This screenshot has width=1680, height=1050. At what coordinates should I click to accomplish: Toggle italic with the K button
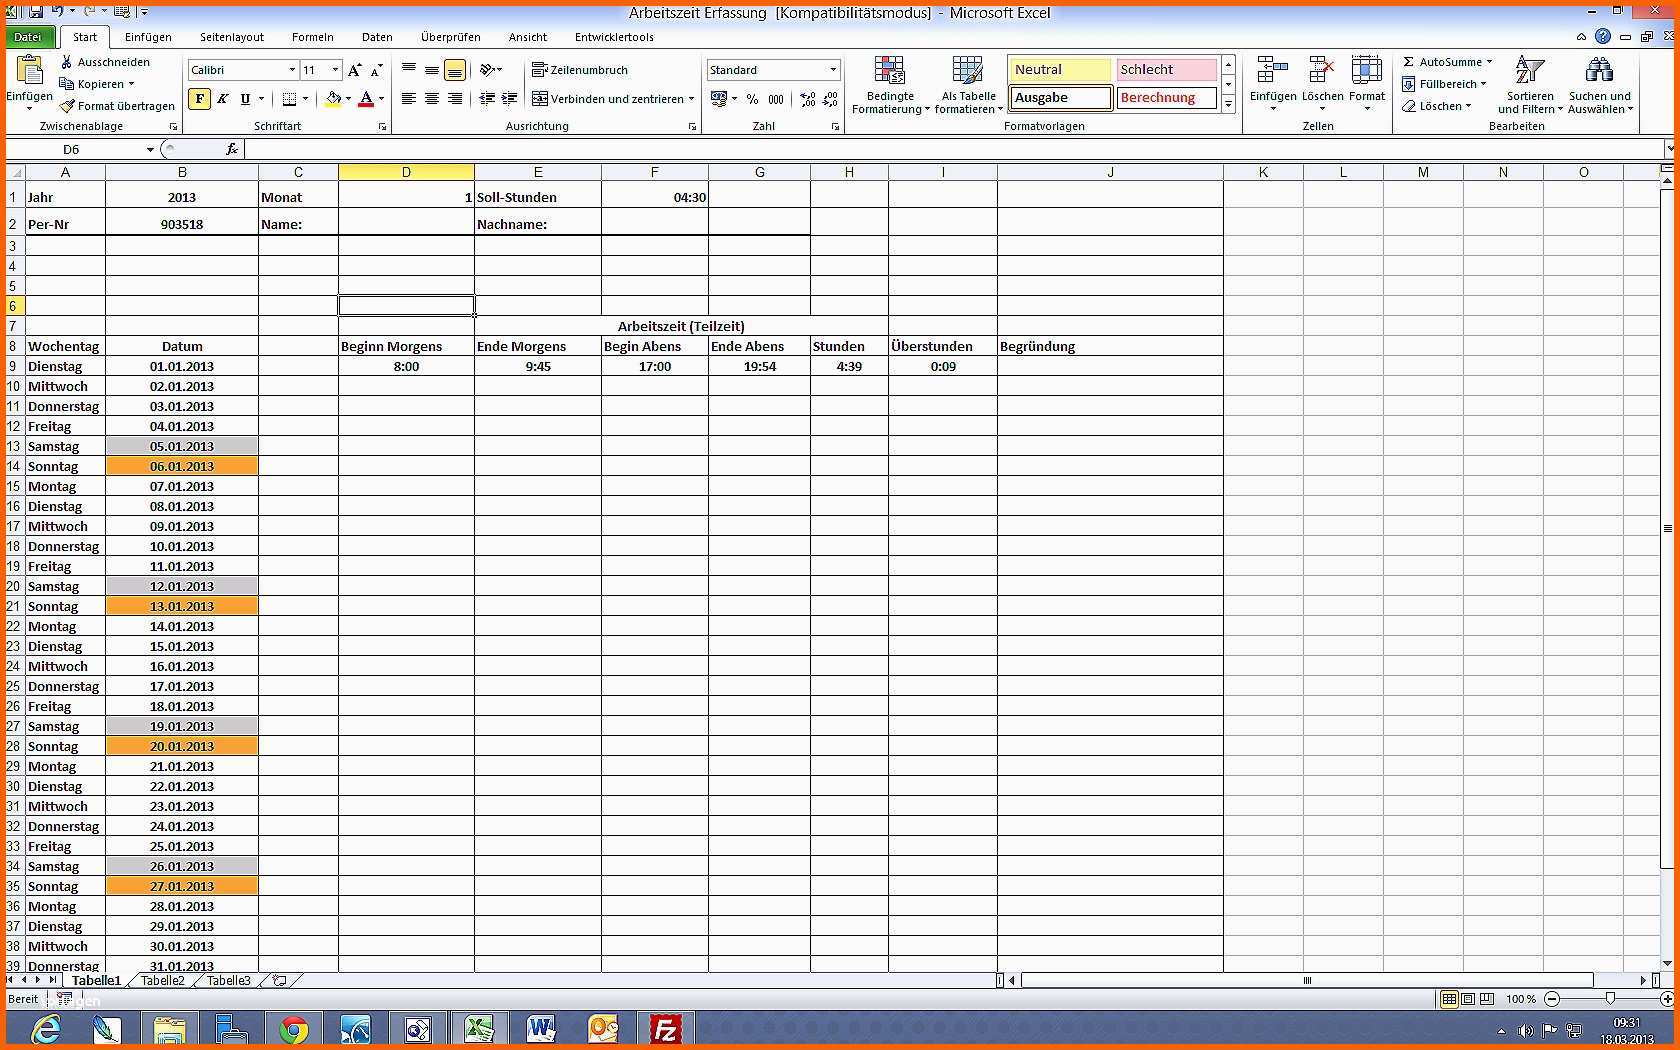pyautogui.click(x=222, y=99)
